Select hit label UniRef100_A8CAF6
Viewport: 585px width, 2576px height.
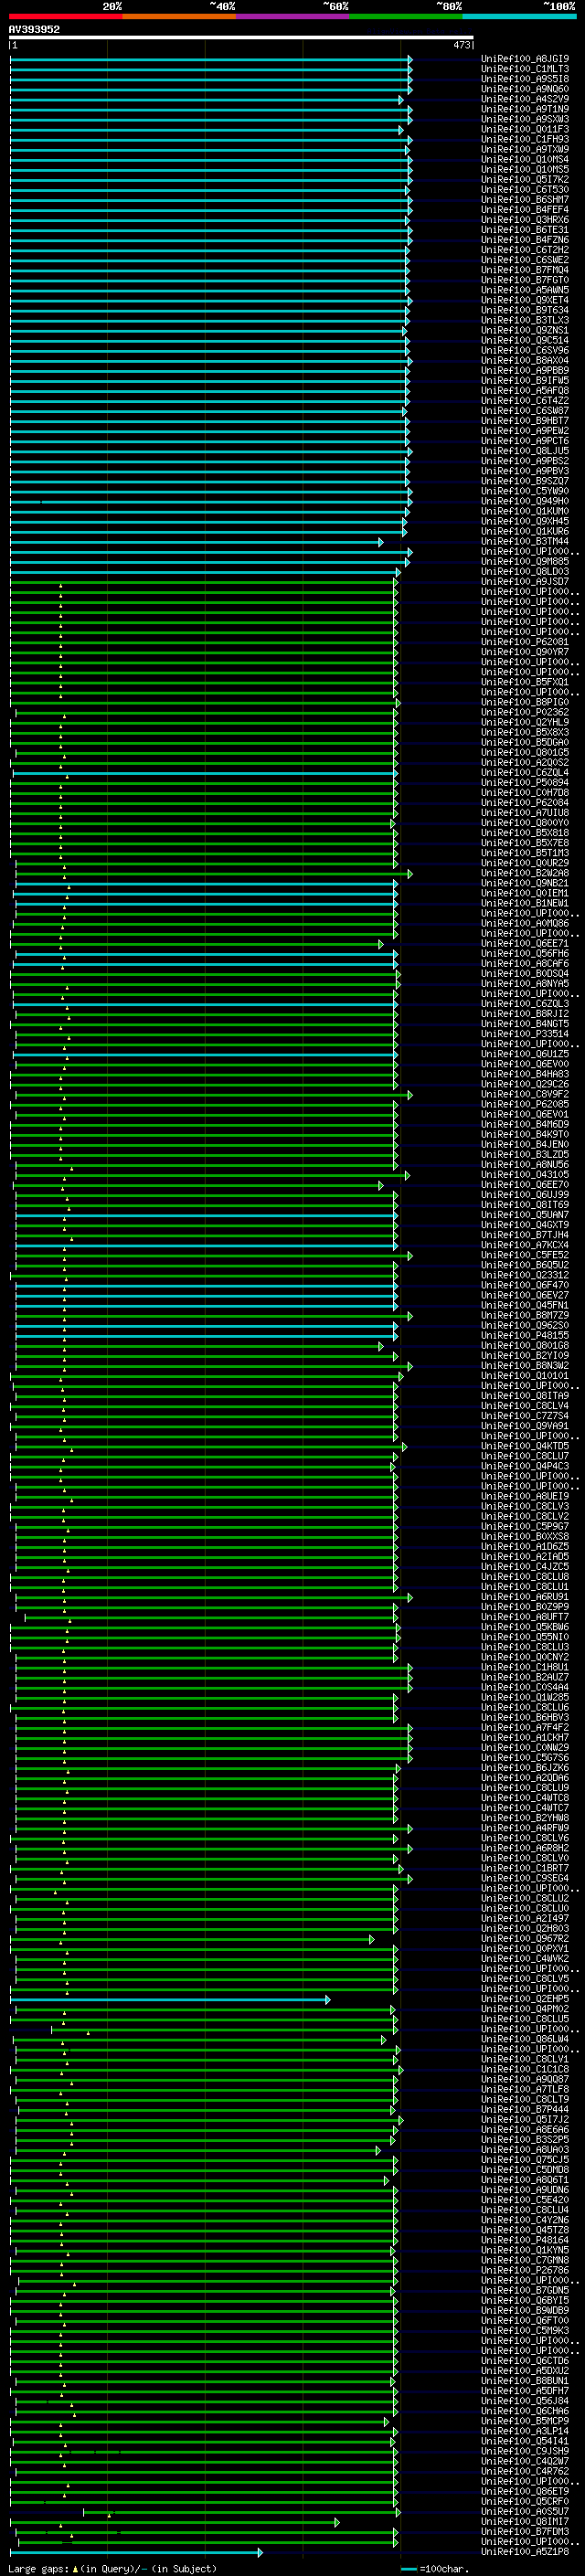(x=525, y=964)
